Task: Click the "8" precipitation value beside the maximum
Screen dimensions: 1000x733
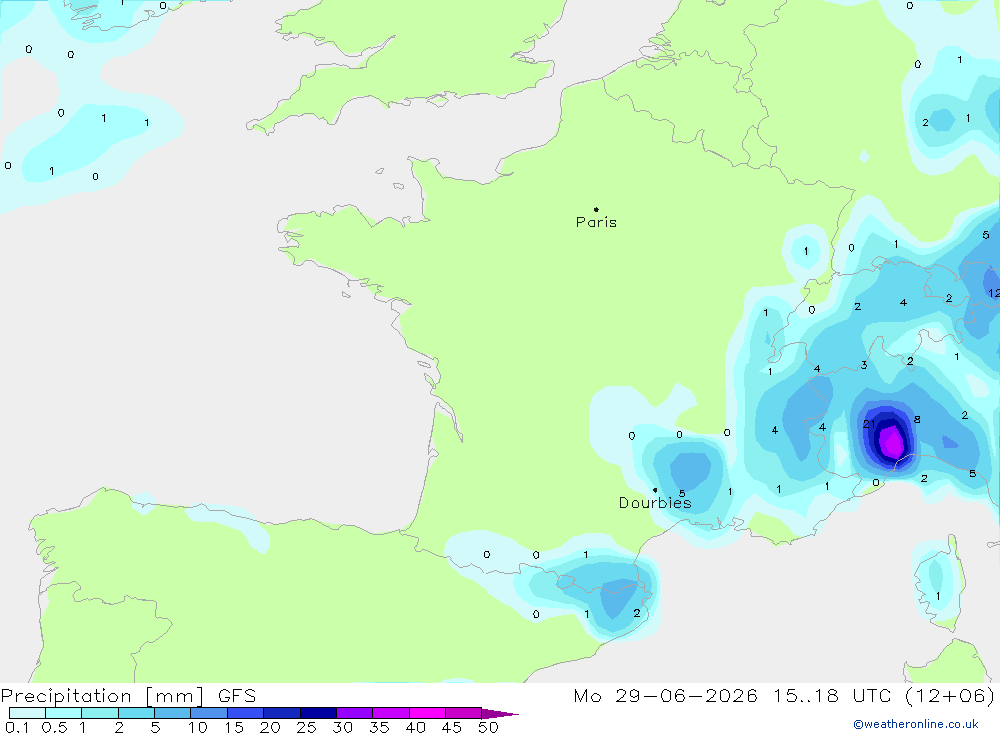Action: 917,419
